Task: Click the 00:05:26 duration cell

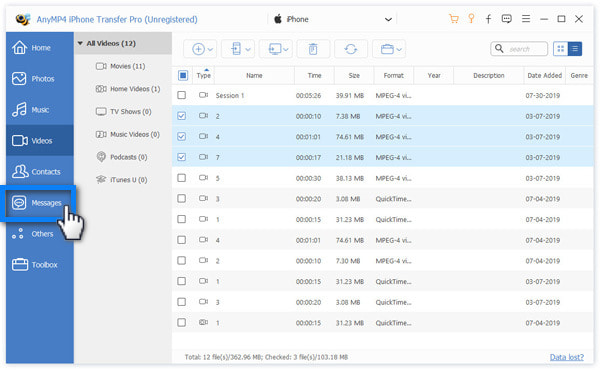Action: click(308, 95)
